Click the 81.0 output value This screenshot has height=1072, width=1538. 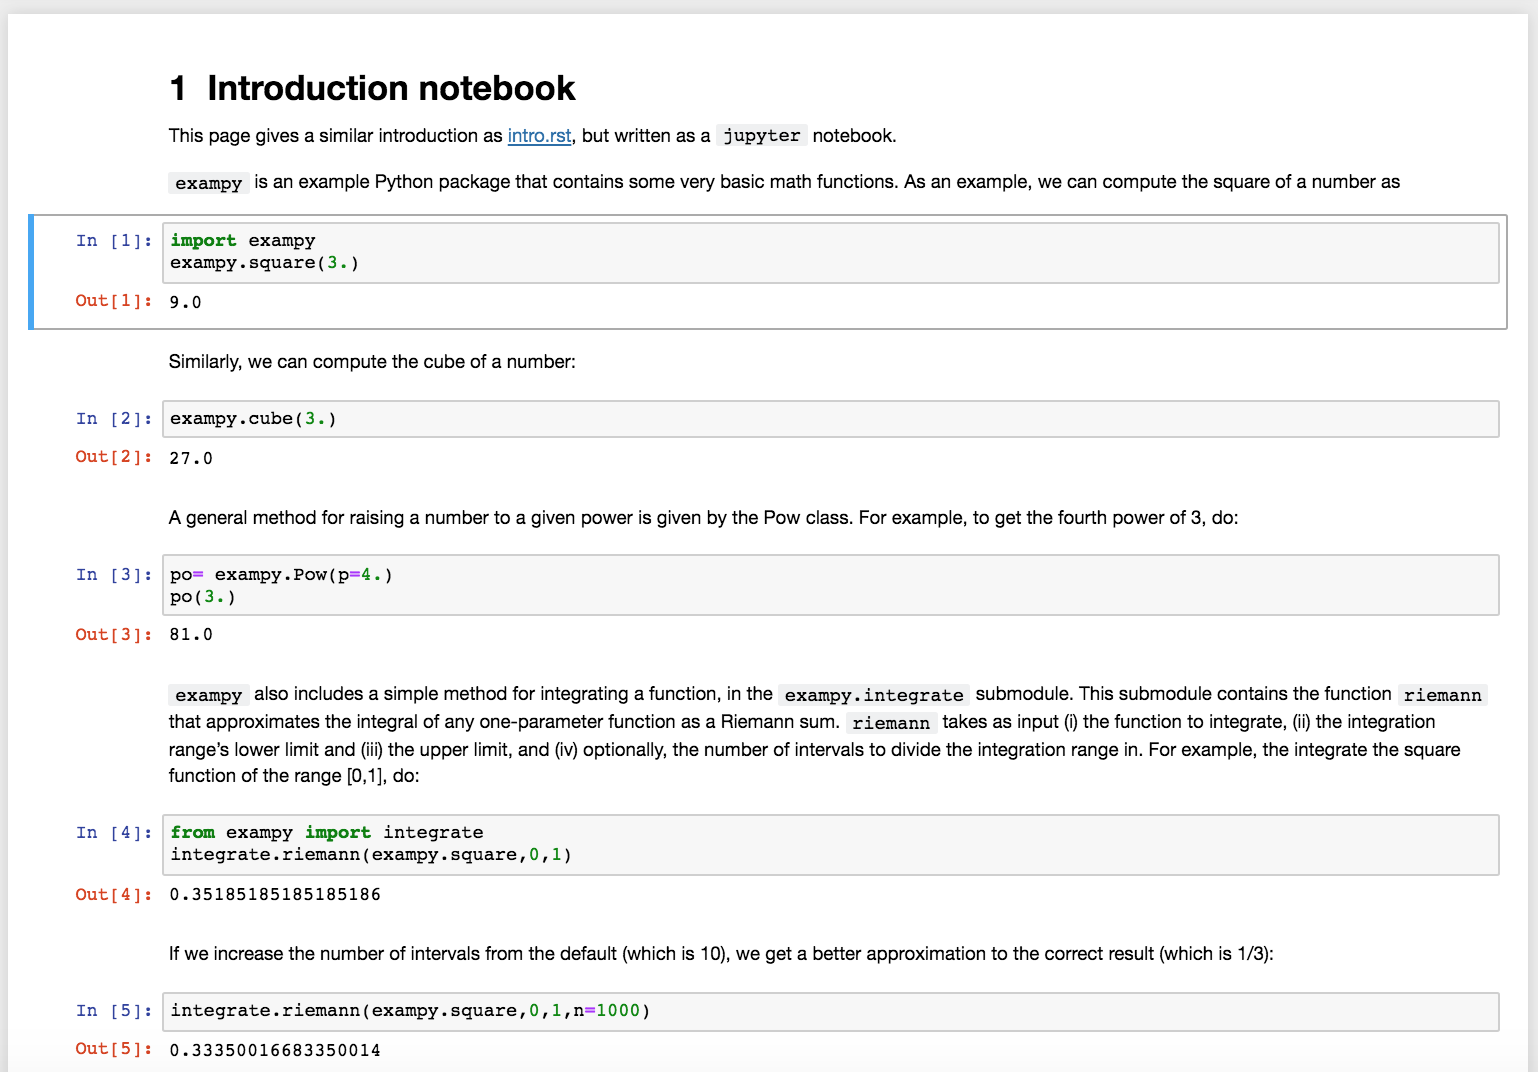pos(191,634)
